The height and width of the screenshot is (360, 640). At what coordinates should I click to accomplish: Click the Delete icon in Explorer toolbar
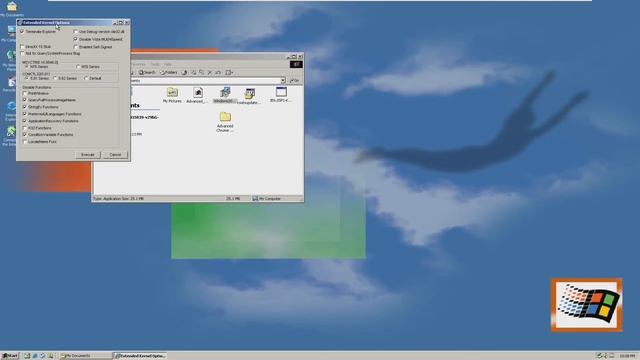click(x=210, y=73)
